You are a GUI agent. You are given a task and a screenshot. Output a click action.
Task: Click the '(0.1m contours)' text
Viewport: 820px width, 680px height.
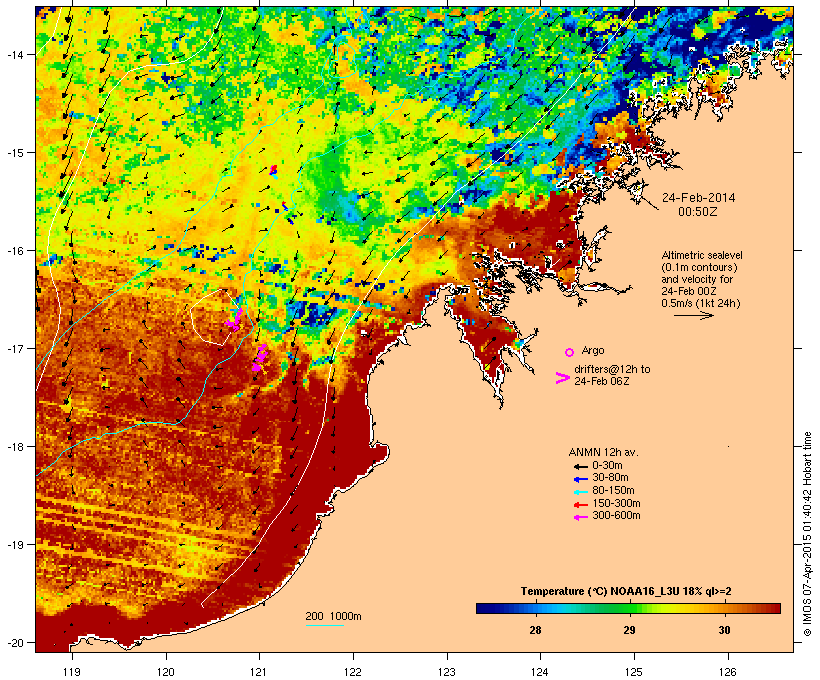click(x=700, y=267)
